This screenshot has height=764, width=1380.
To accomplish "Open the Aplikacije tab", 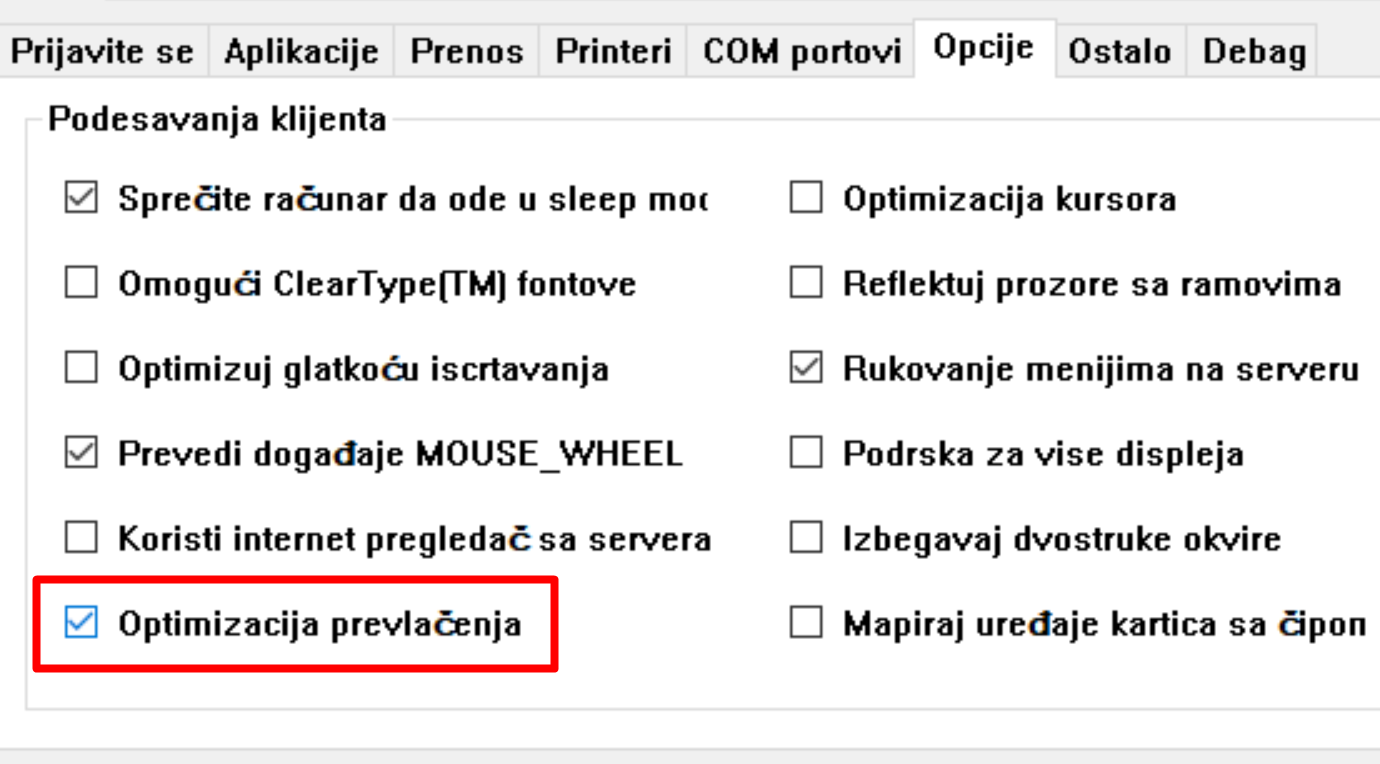I will pyautogui.click(x=301, y=51).
